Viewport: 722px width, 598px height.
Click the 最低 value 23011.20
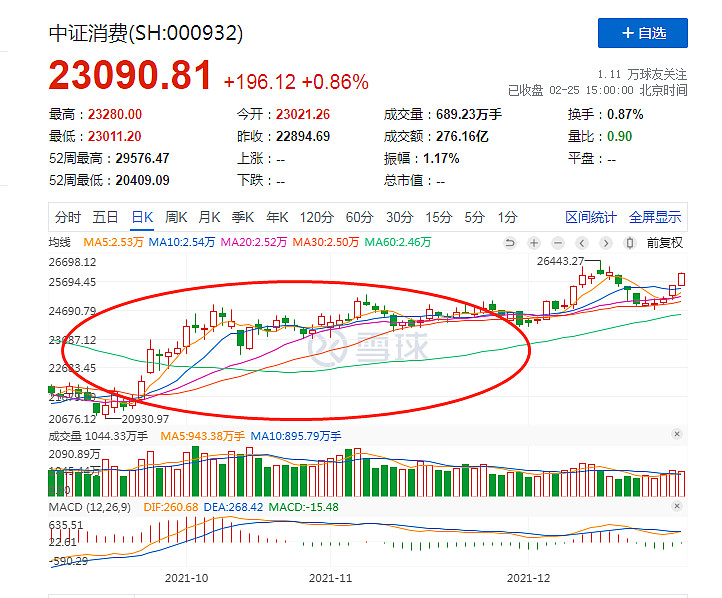point(115,136)
